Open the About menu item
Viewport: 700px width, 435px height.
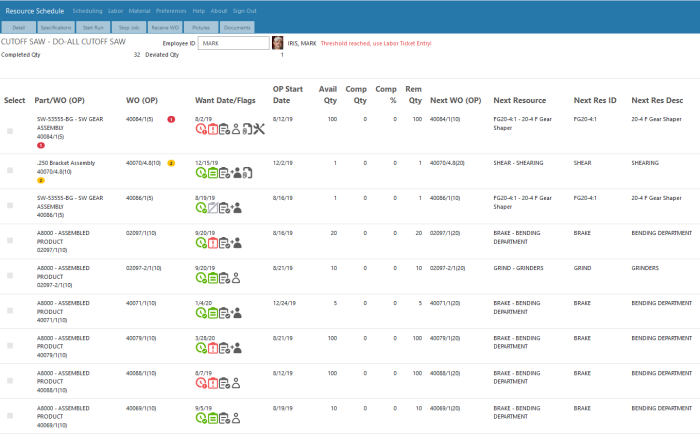(219, 11)
